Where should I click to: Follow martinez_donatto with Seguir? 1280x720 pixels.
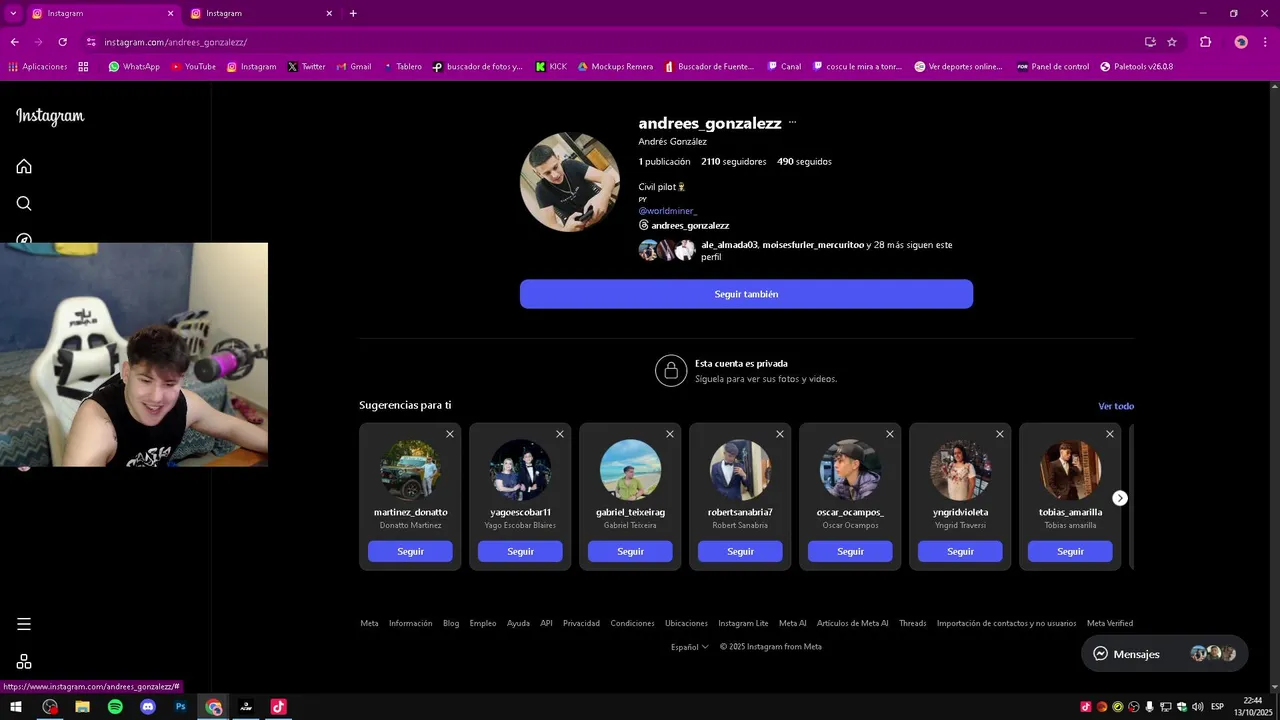[x=410, y=551]
